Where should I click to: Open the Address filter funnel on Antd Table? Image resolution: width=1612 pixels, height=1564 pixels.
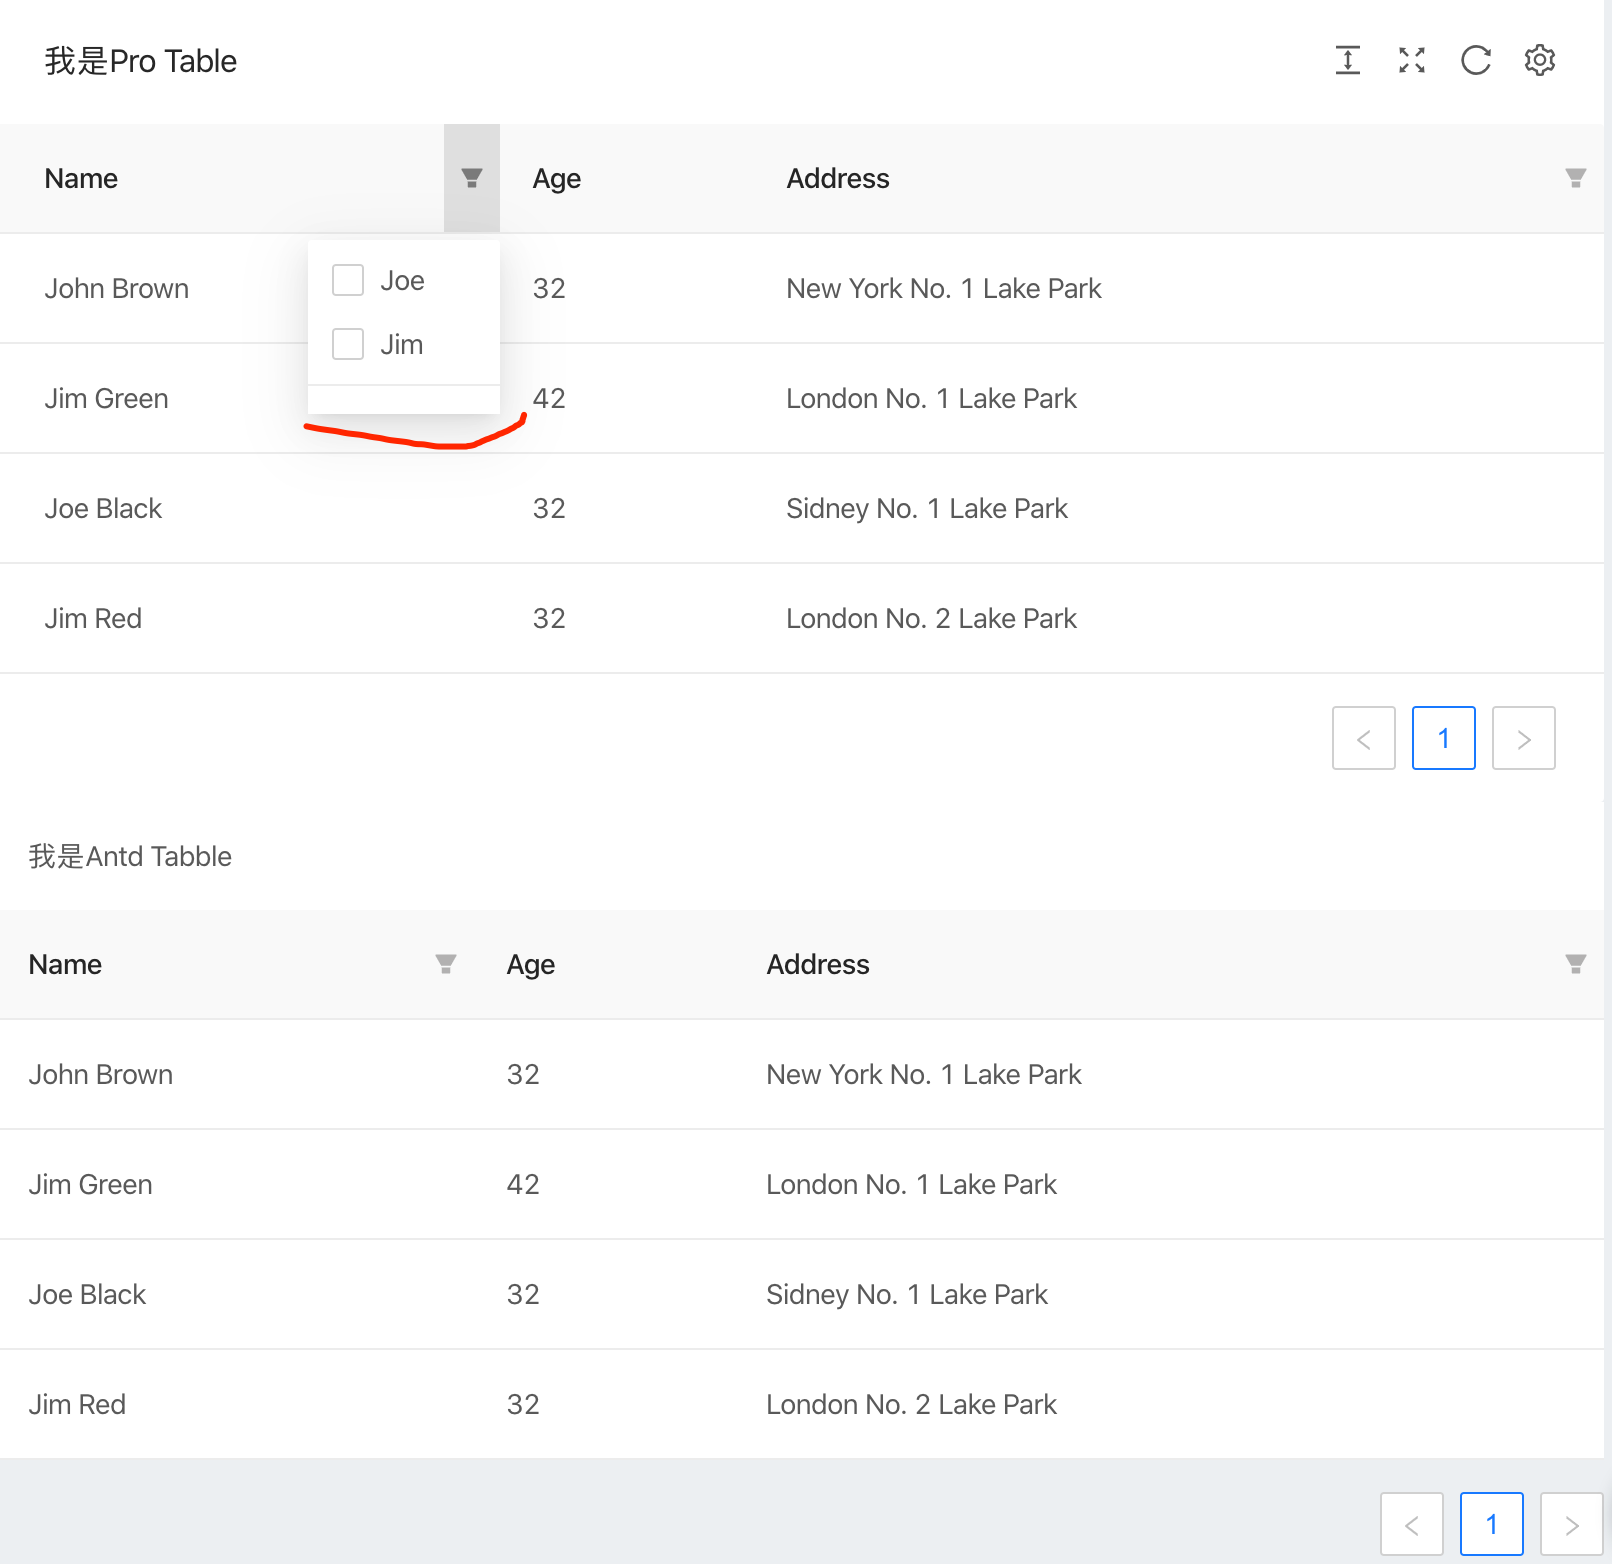1575,964
